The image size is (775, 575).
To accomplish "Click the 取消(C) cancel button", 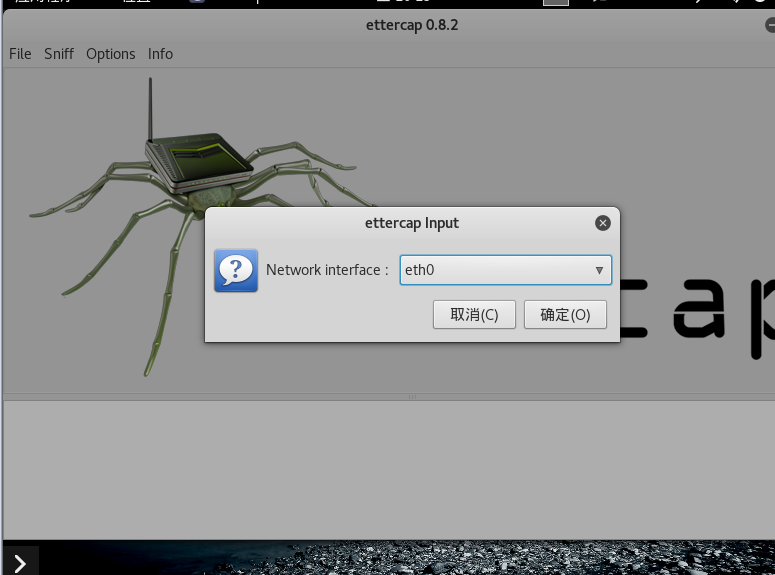I will click(x=474, y=314).
